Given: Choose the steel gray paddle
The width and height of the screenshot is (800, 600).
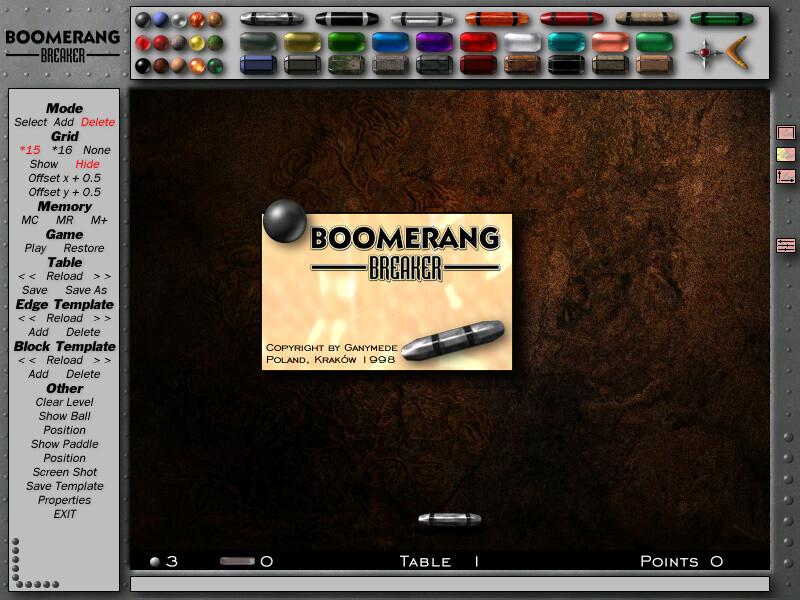Looking at the screenshot, I should [271, 19].
